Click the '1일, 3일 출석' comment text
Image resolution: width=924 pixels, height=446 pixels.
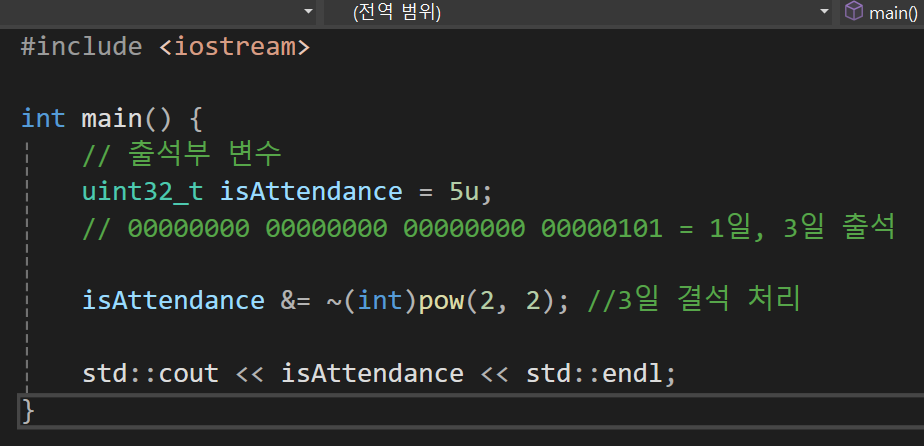pyautogui.click(x=803, y=227)
